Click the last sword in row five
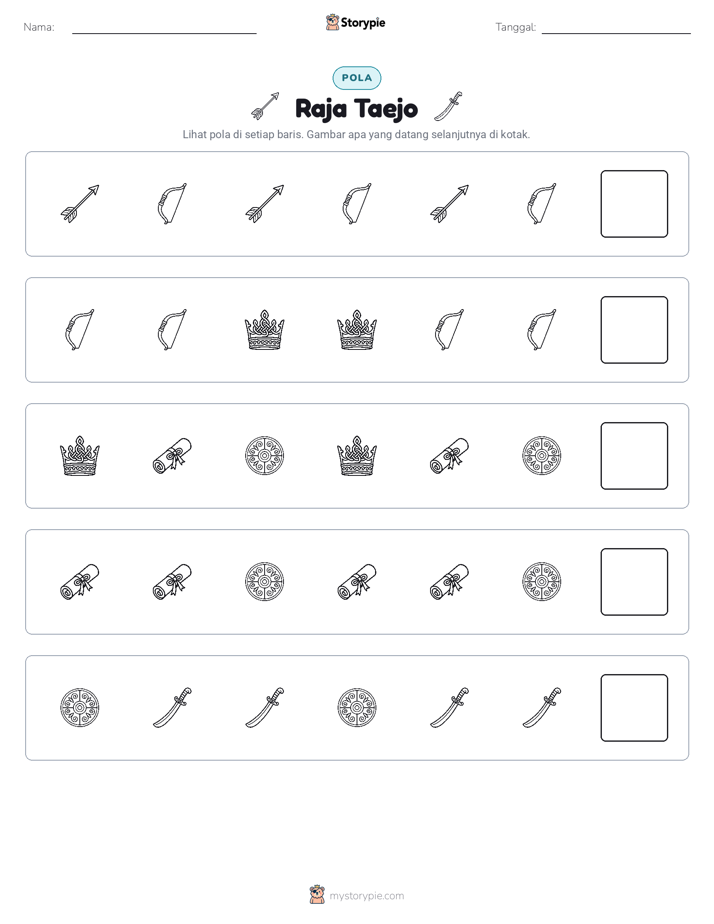The height and width of the screenshot is (924, 714). (541, 707)
